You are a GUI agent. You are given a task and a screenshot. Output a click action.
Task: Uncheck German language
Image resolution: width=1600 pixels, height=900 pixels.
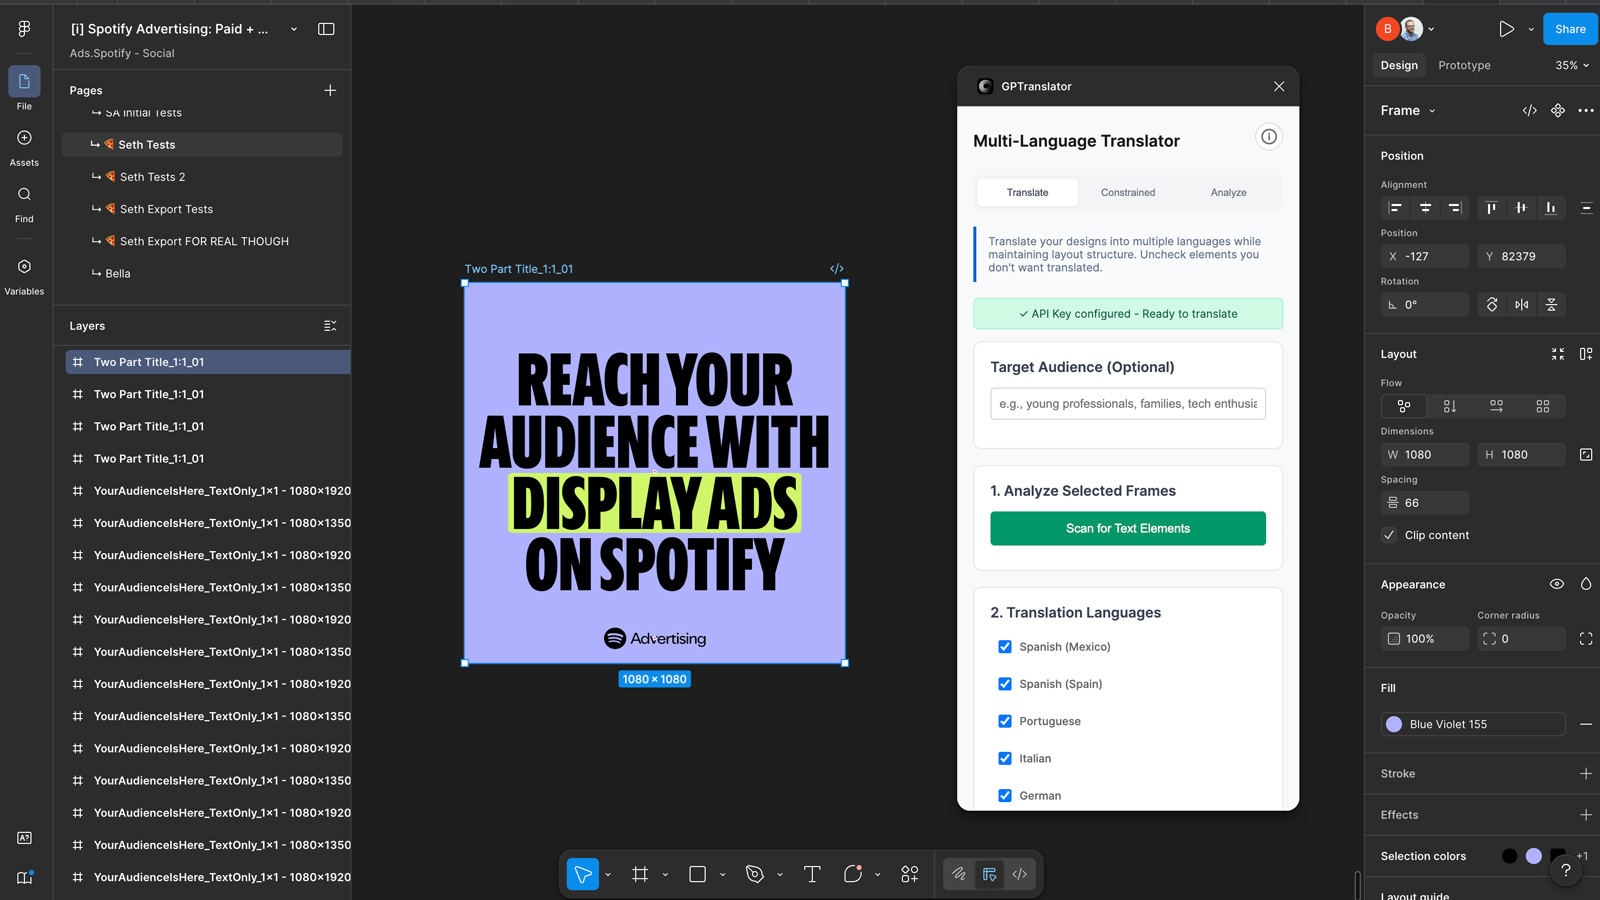1005,796
